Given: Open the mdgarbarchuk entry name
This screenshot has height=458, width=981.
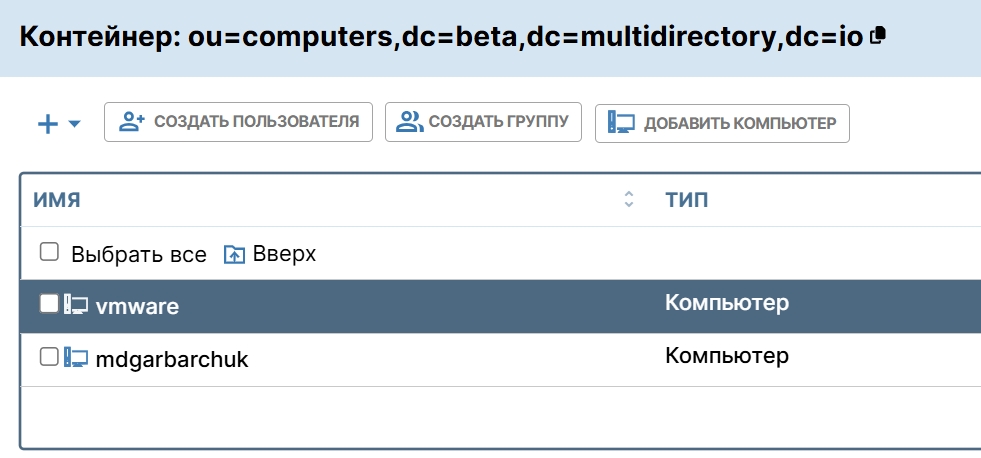Looking at the screenshot, I should (x=171, y=359).
